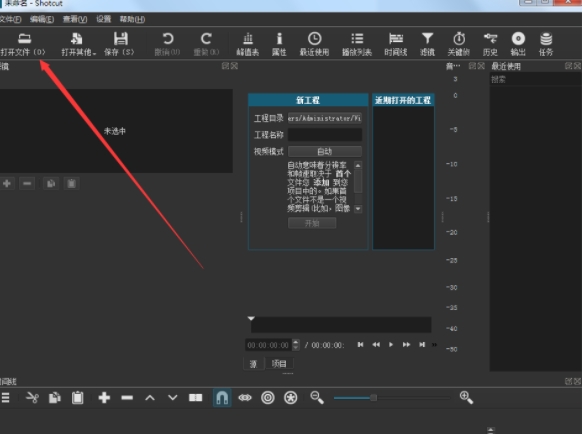Toggle ripple all tracks button
Image resolution: width=582 pixels, height=434 pixels.
(x=290, y=398)
